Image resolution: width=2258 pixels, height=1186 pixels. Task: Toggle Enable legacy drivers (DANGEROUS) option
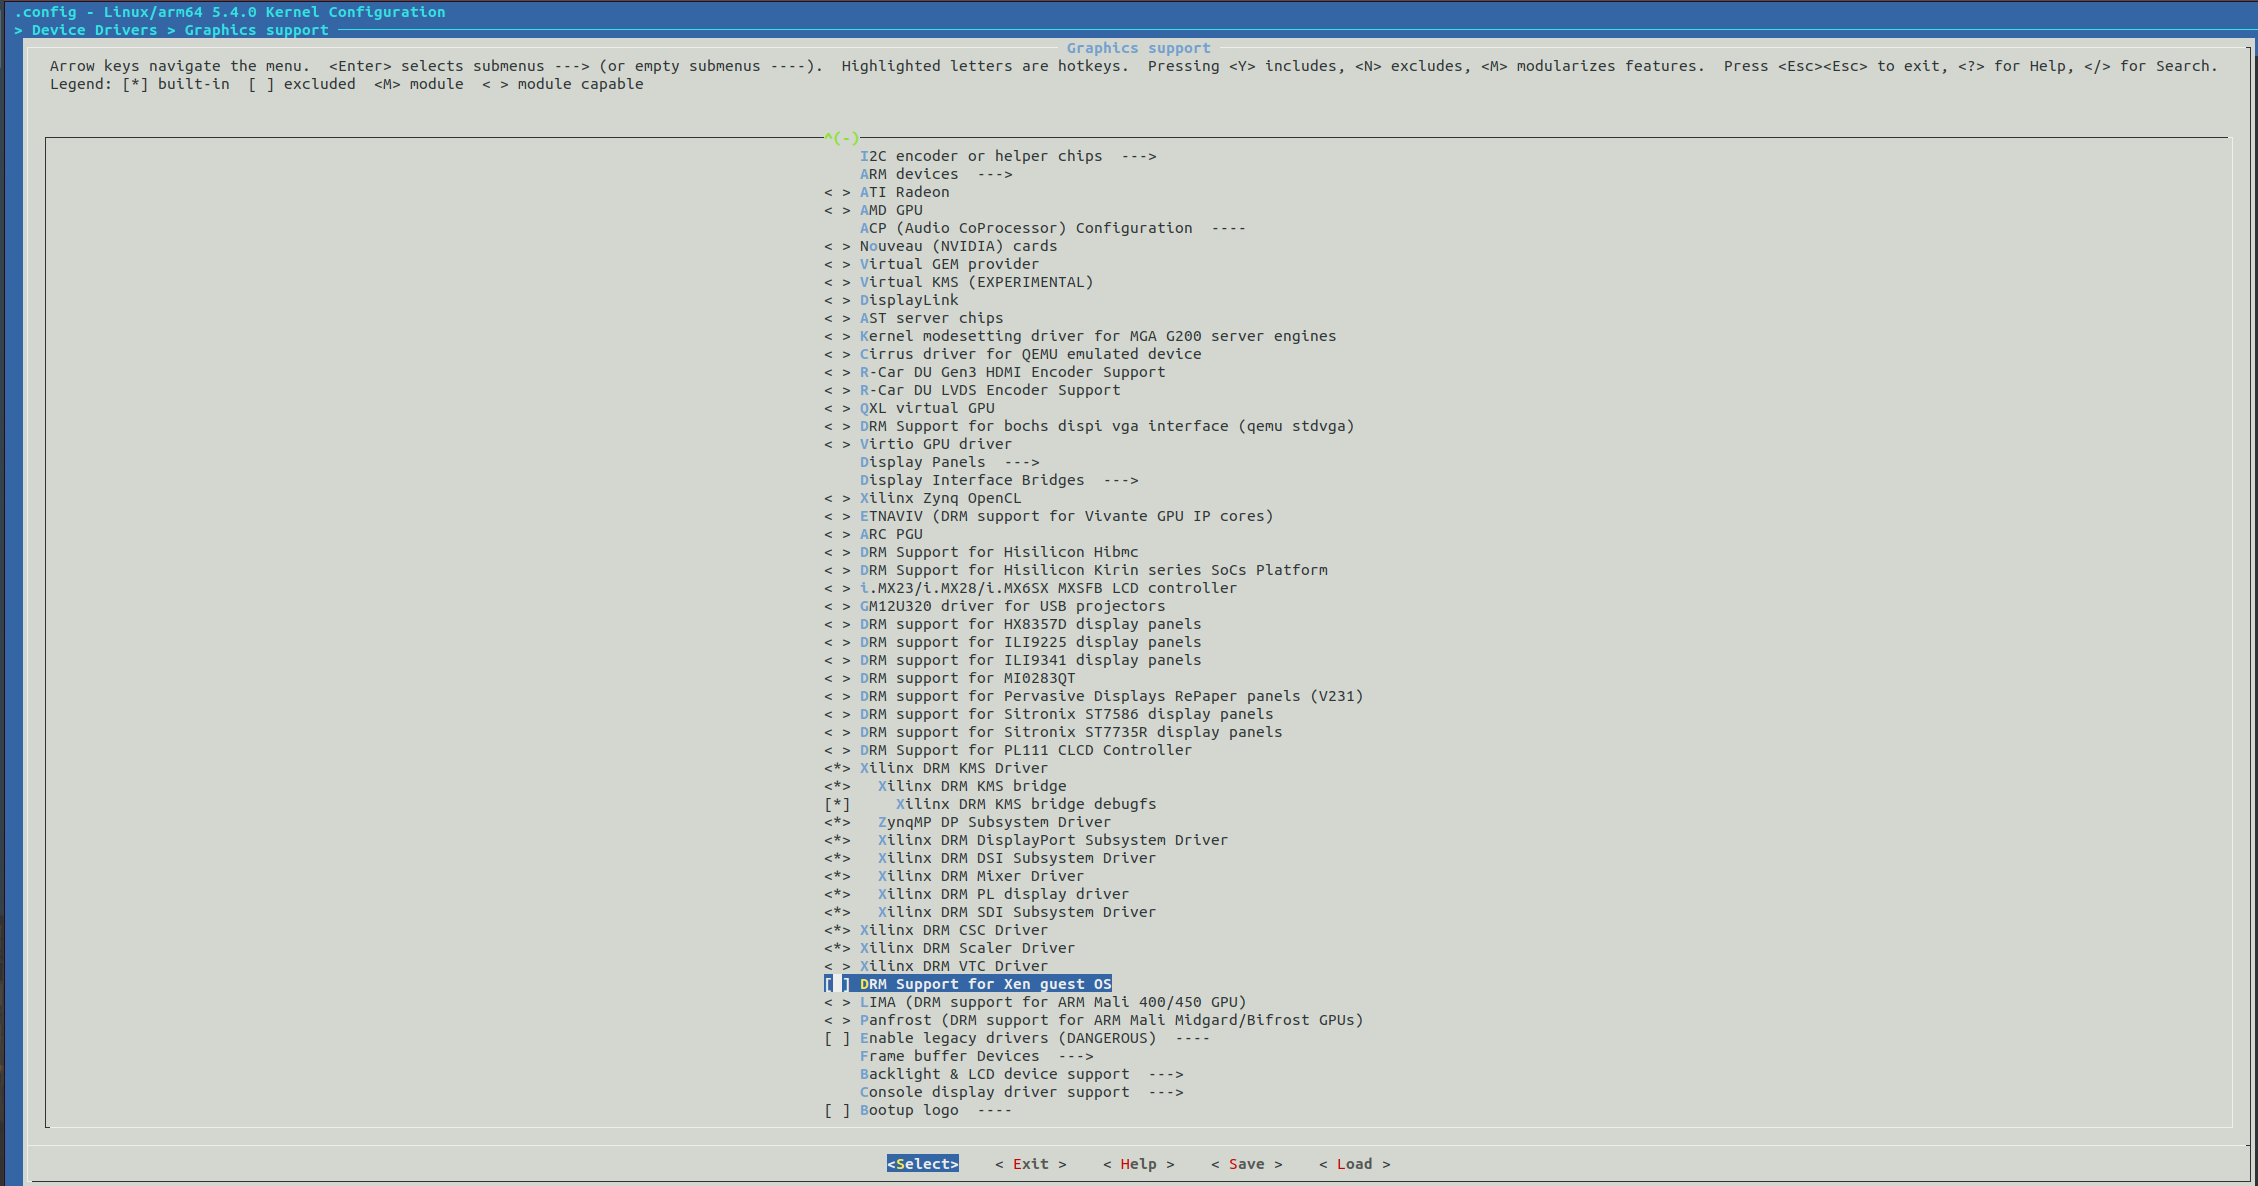837,1038
